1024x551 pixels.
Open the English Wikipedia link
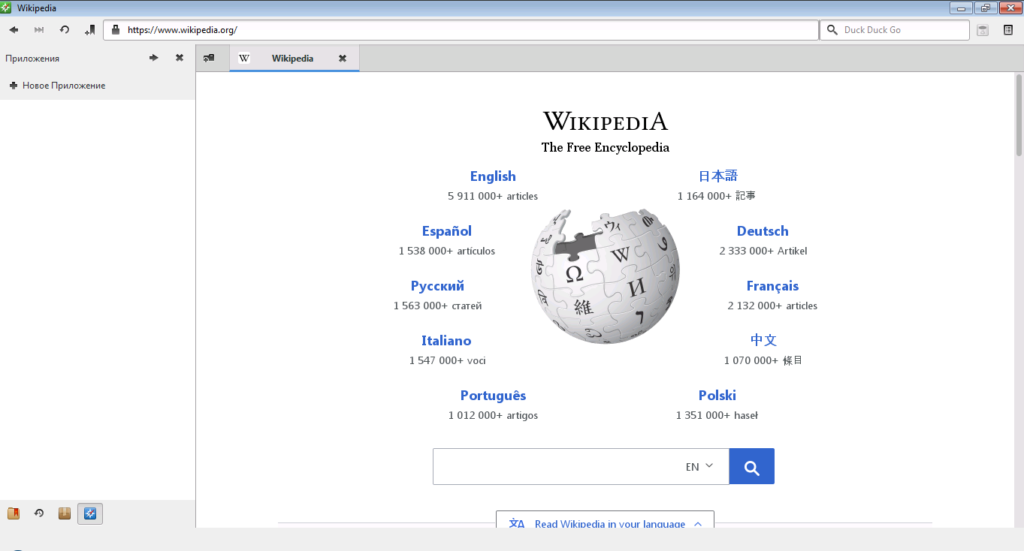point(493,176)
